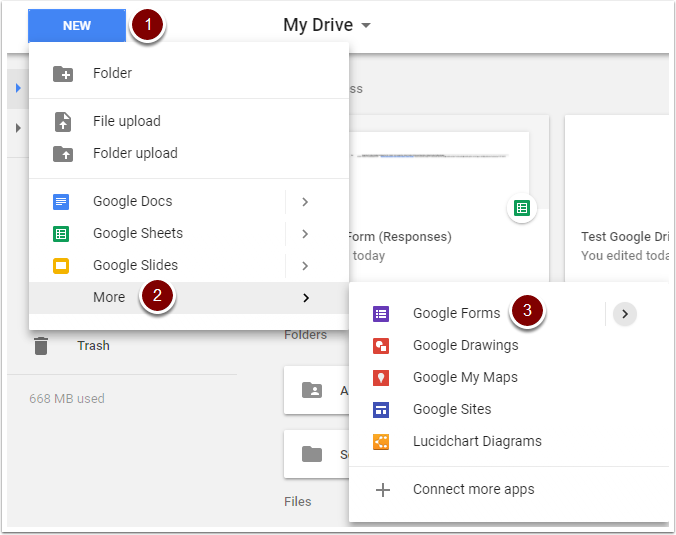This screenshot has height=535, width=676.
Task: Click the new Folder plus icon
Action: (x=63, y=74)
